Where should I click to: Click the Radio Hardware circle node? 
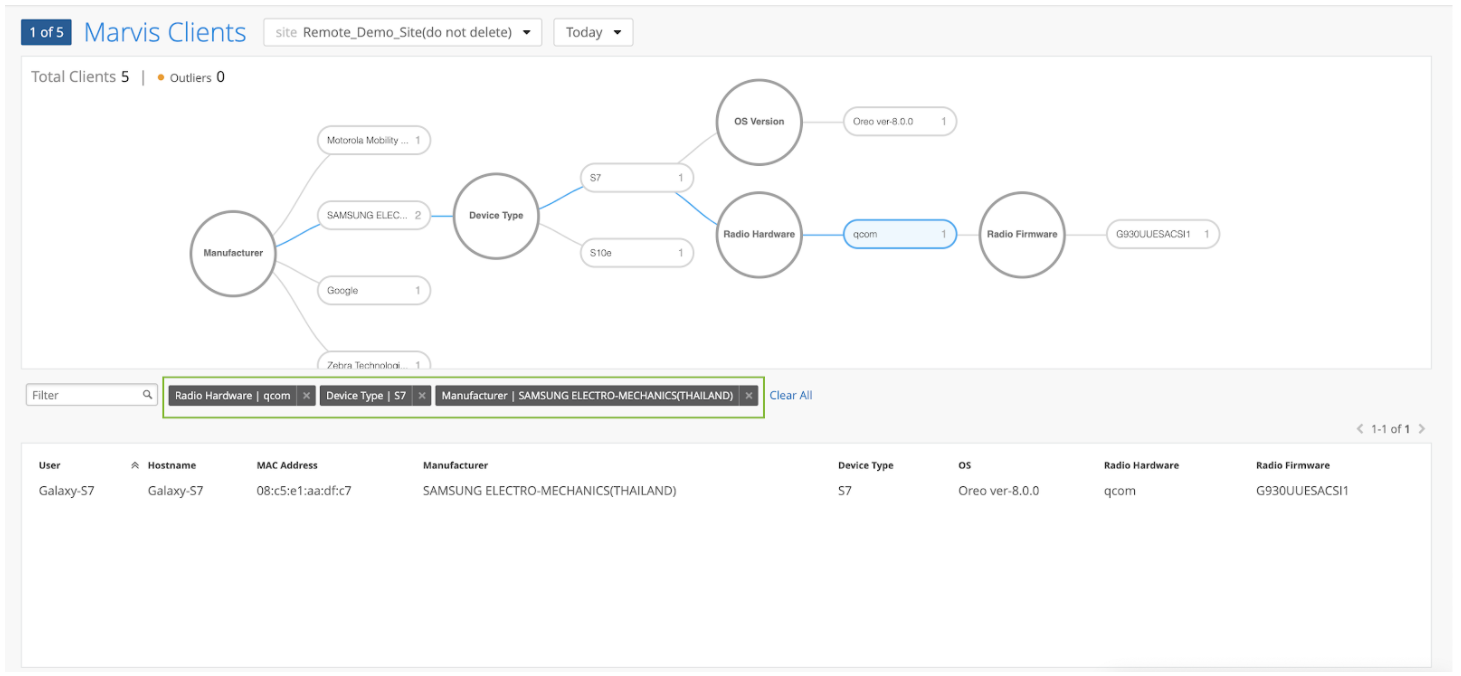point(759,234)
